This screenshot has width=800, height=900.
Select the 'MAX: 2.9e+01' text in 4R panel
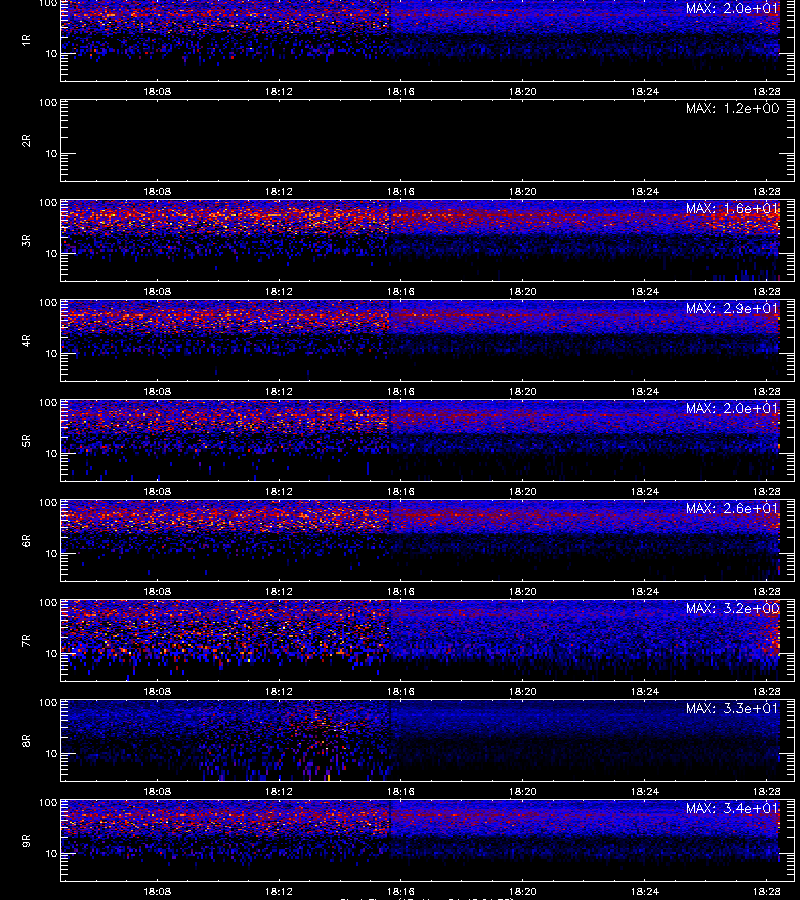tap(732, 308)
